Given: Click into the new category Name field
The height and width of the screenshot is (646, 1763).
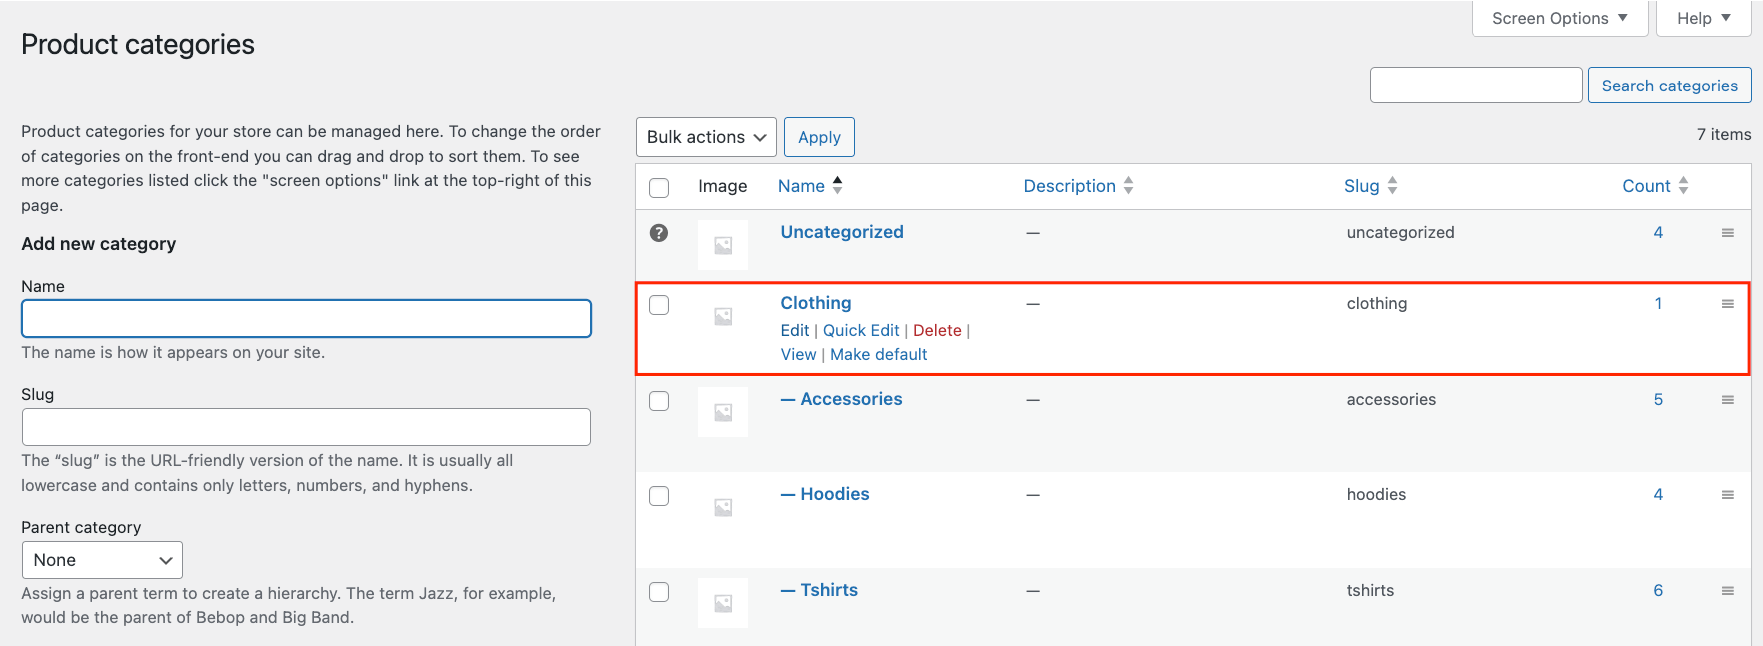Looking at the screenshot, I should pos(306,319).
